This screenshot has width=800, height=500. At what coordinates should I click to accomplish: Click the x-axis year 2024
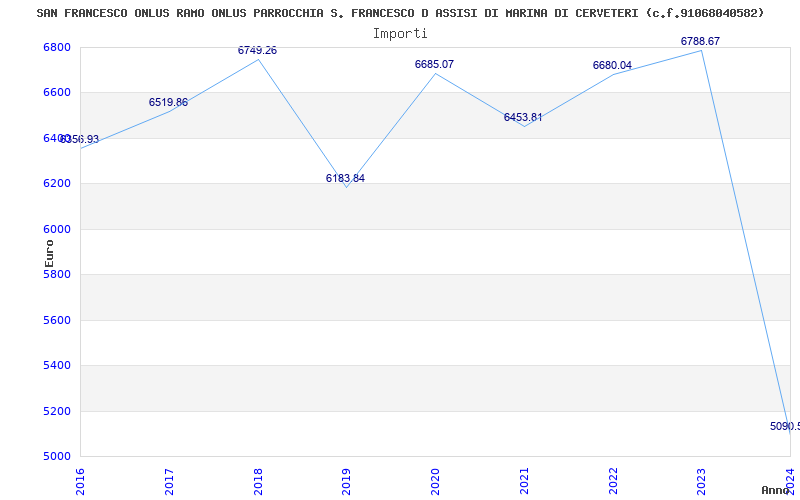[x=790, y=481]
